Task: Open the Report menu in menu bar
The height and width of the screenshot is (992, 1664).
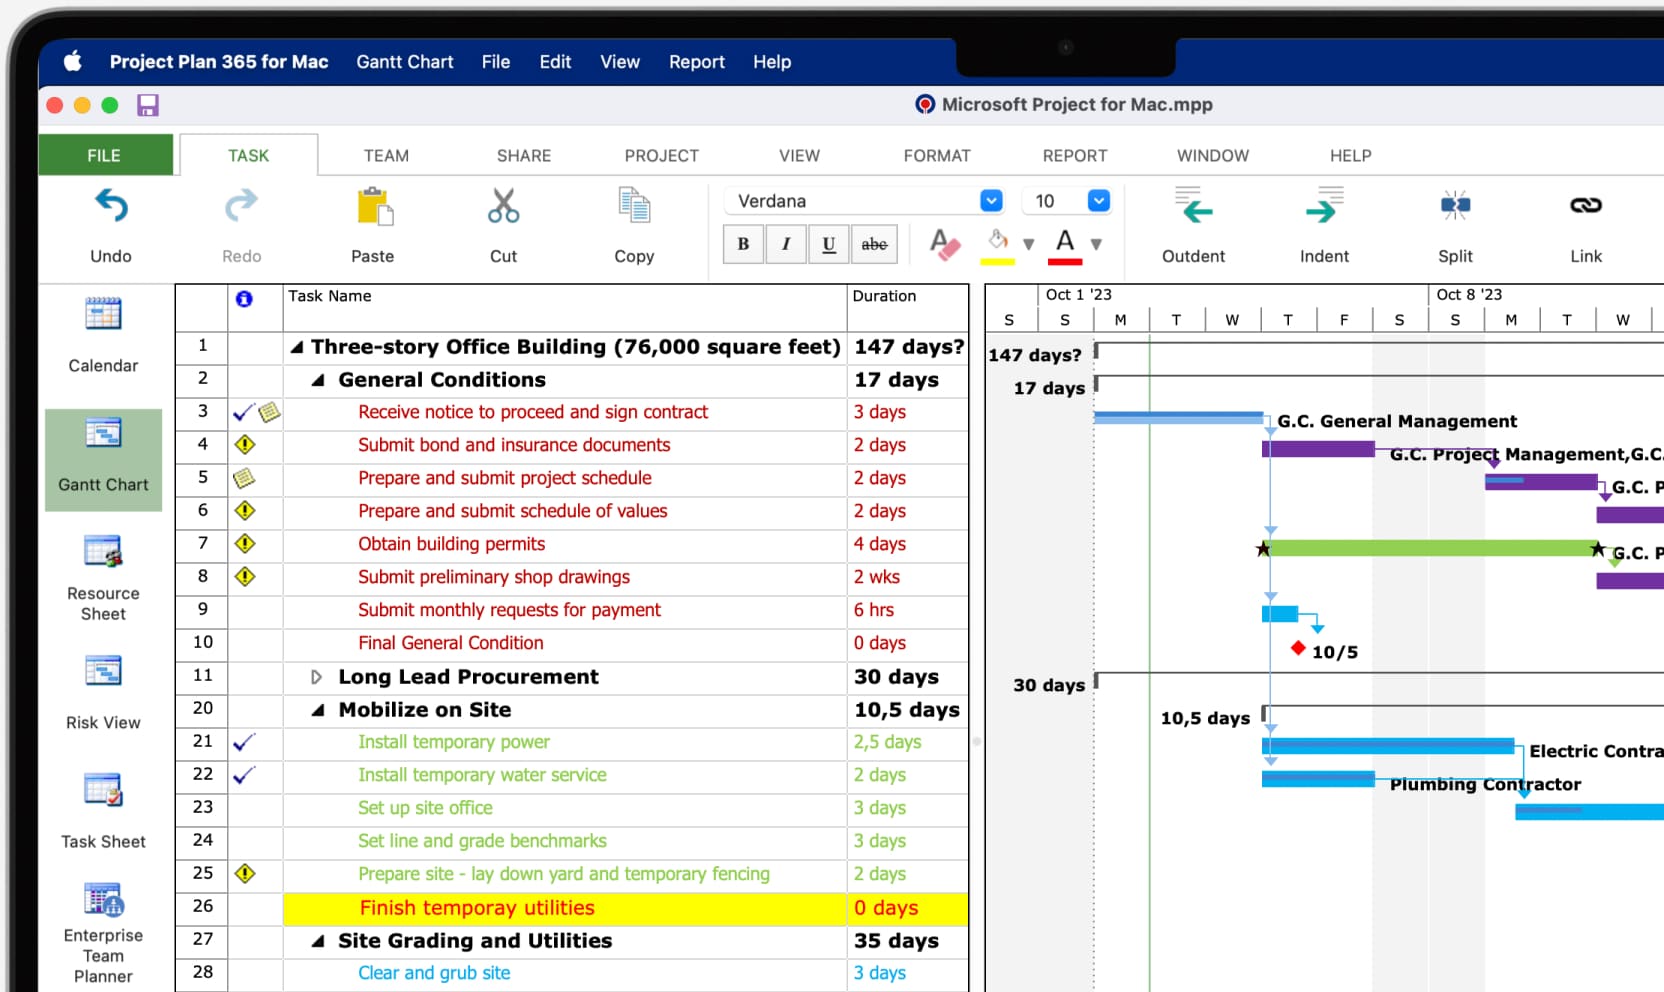Action: click(696, 62)
